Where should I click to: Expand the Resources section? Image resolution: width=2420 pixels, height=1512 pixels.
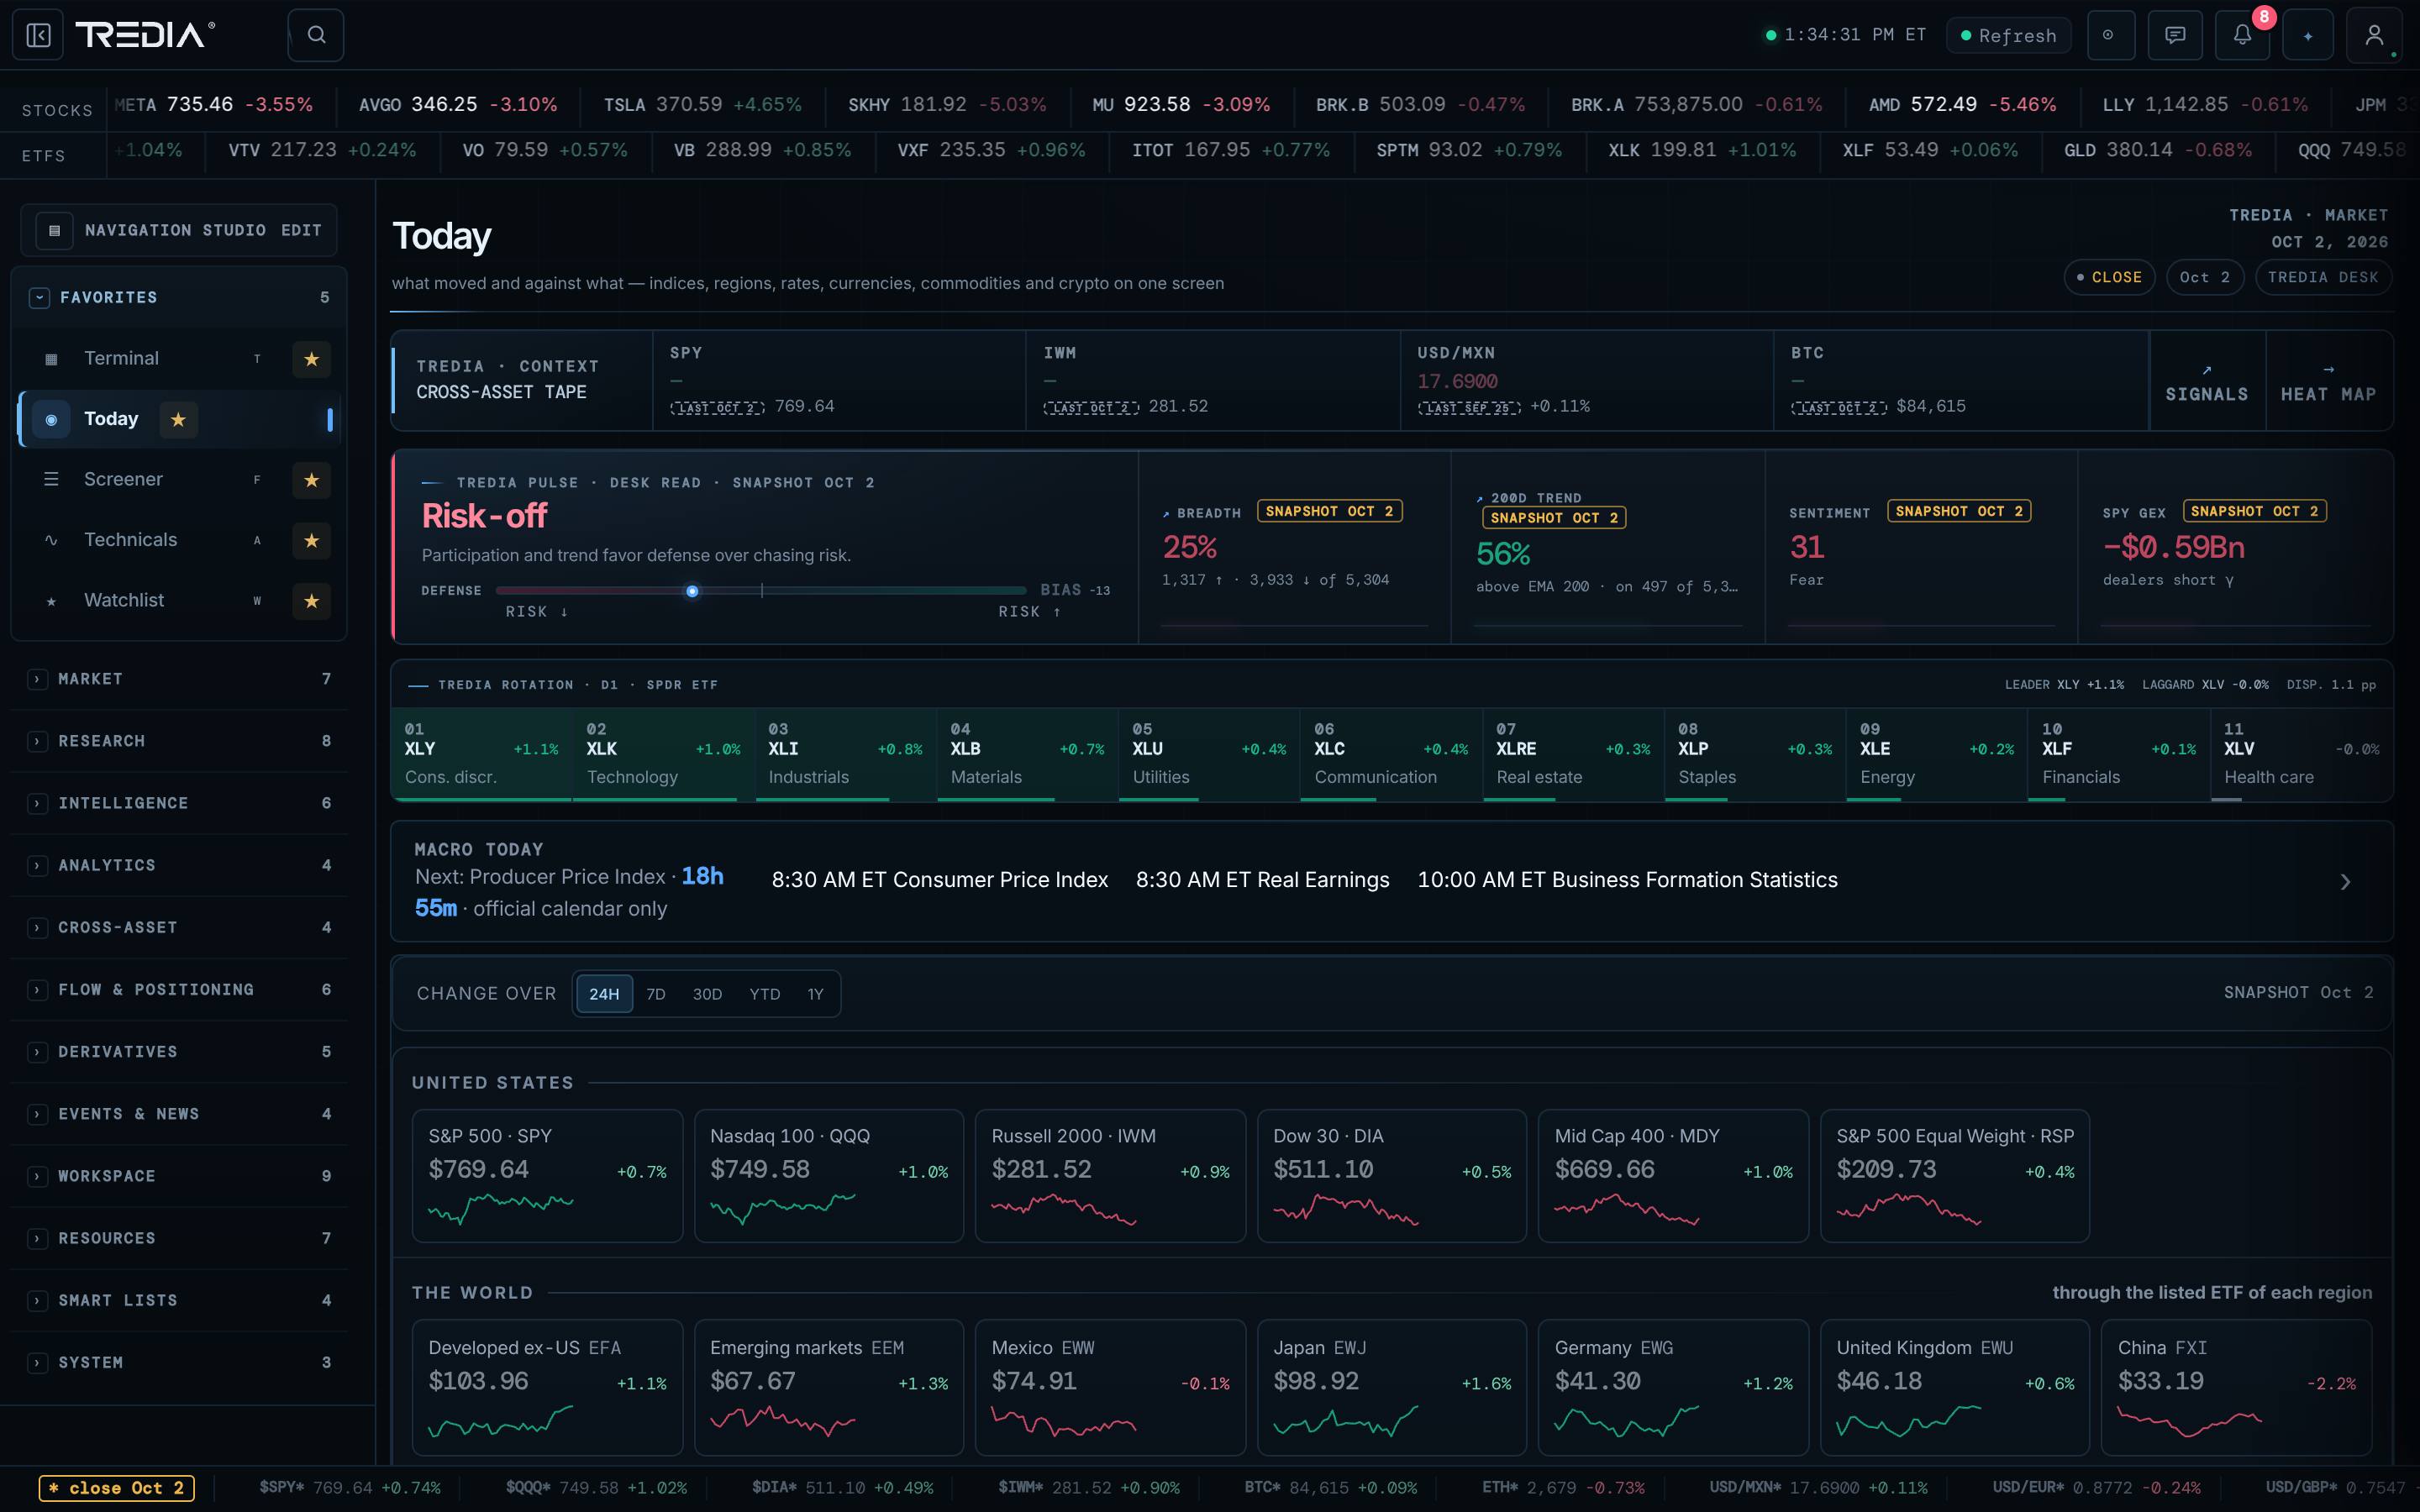coord(37,1238)
